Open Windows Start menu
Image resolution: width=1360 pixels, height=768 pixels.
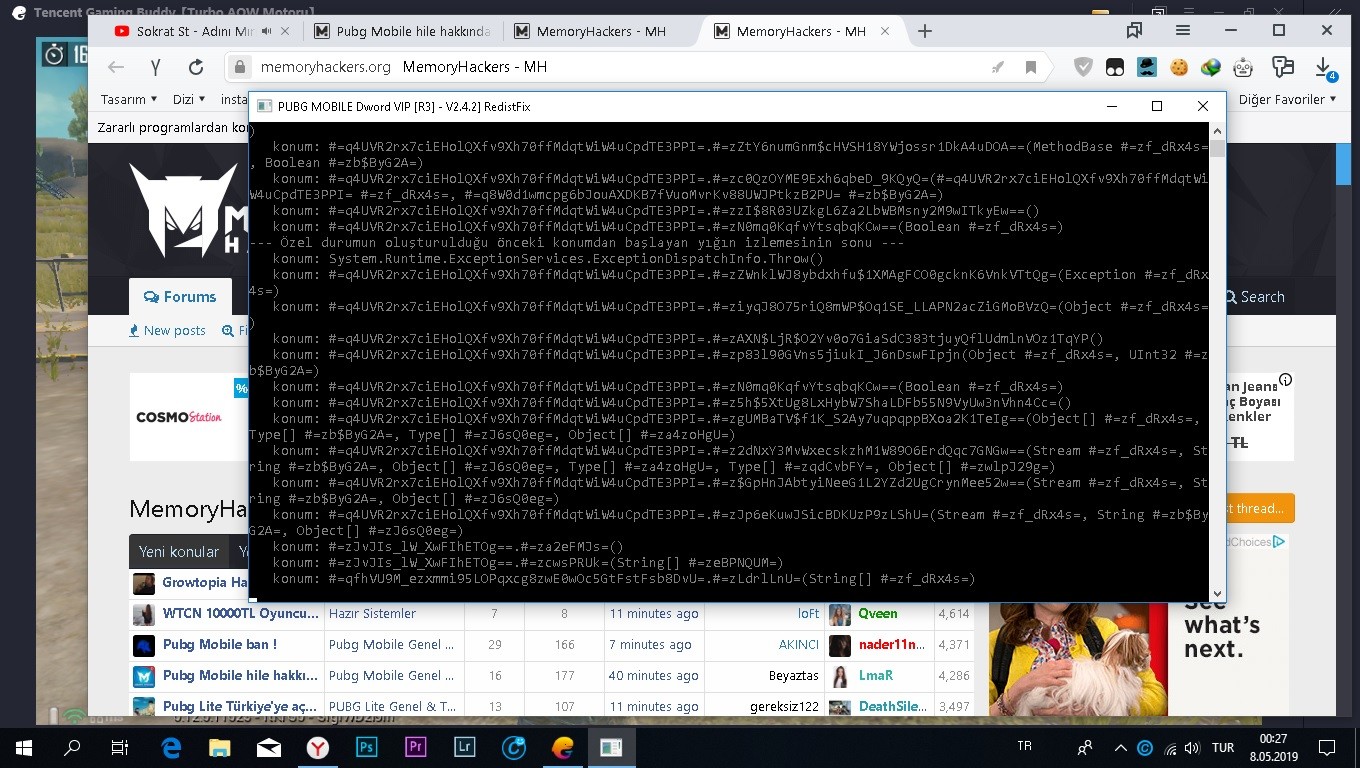(23, 747)
